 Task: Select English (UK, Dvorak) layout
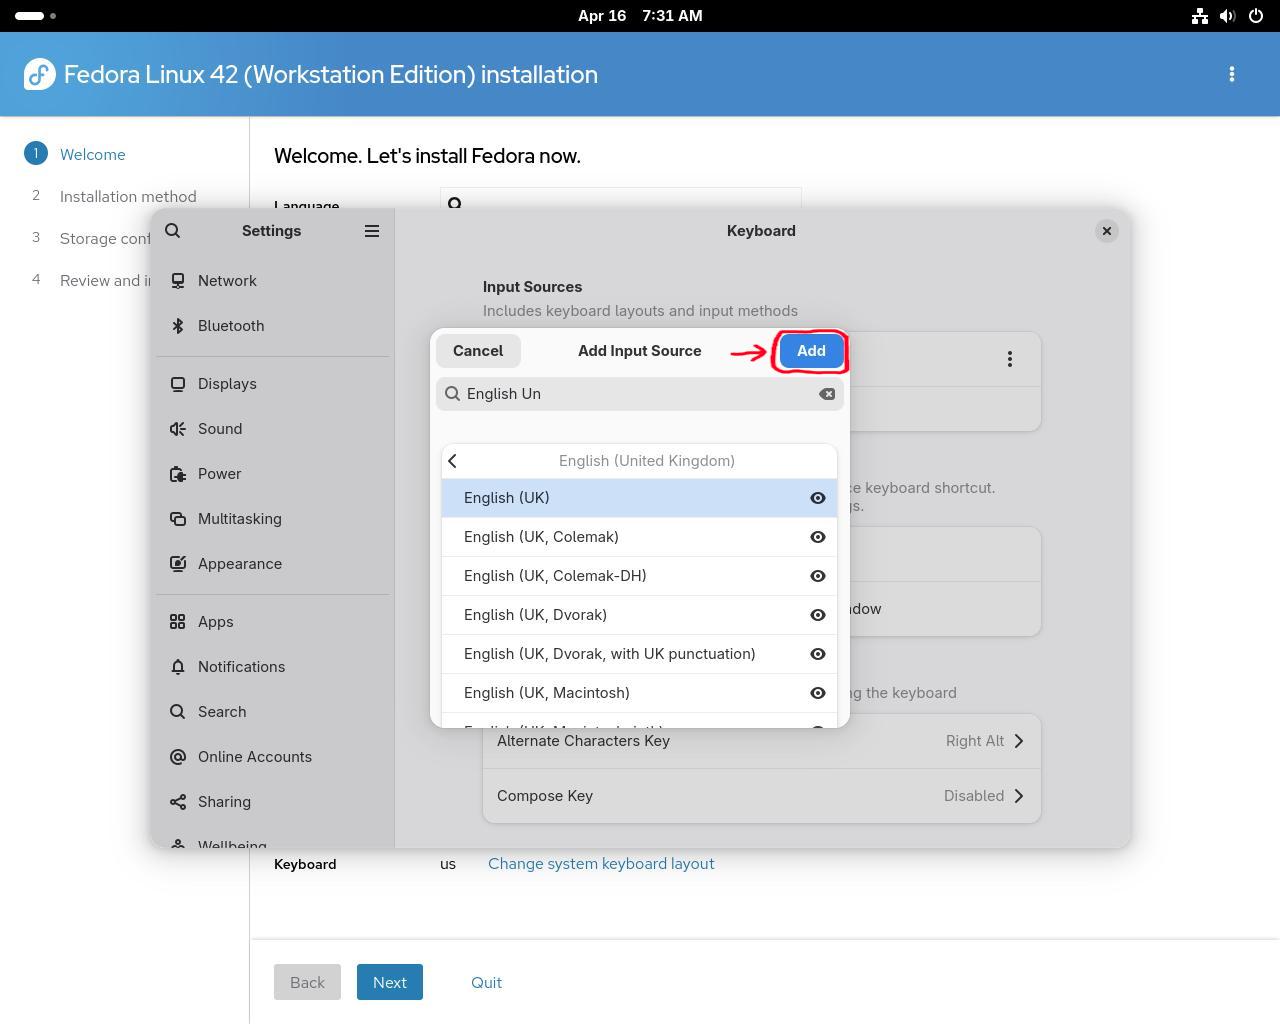click(x=639, y=615)
